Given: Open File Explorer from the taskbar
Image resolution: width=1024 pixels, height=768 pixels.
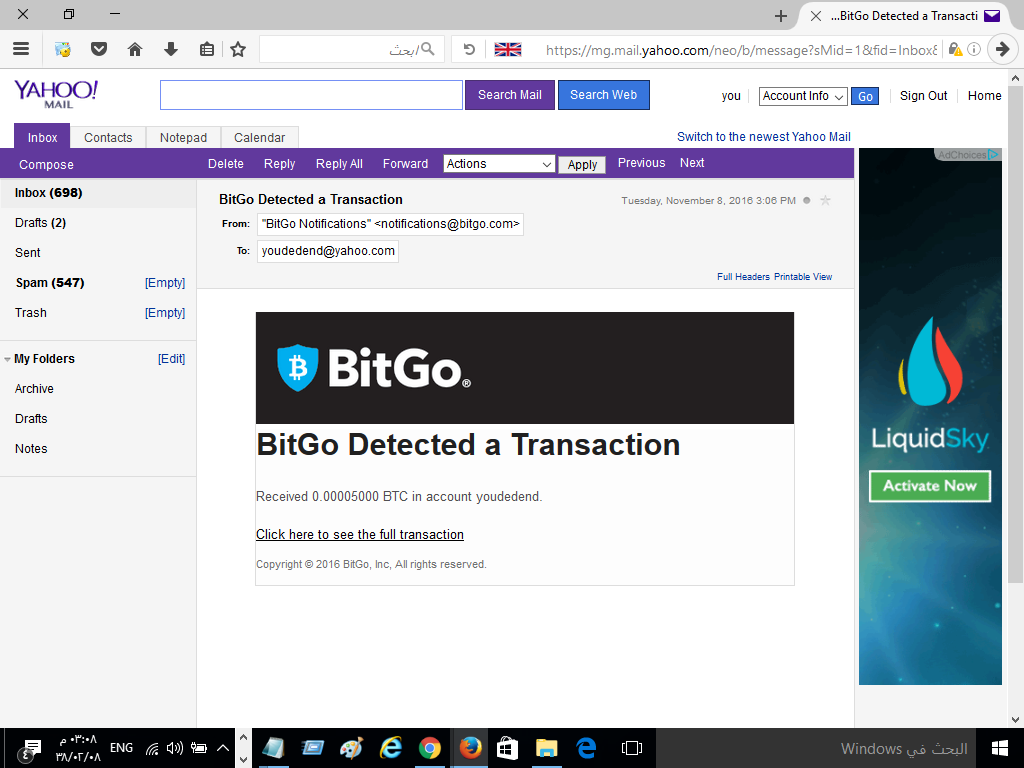Looking at the screenshot, I should [547, 748].
